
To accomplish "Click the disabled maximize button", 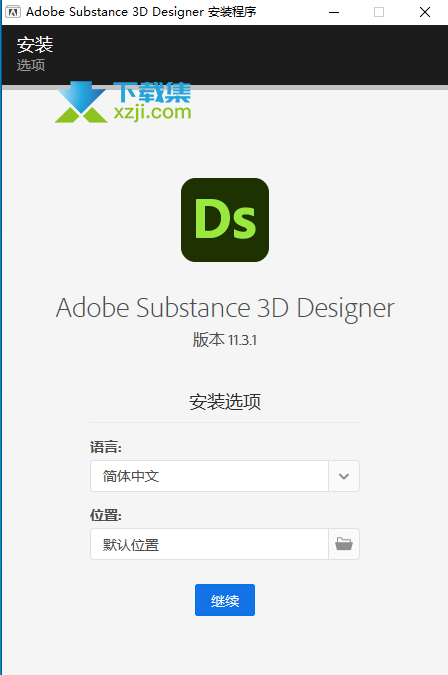I will (x=379, y=12).
